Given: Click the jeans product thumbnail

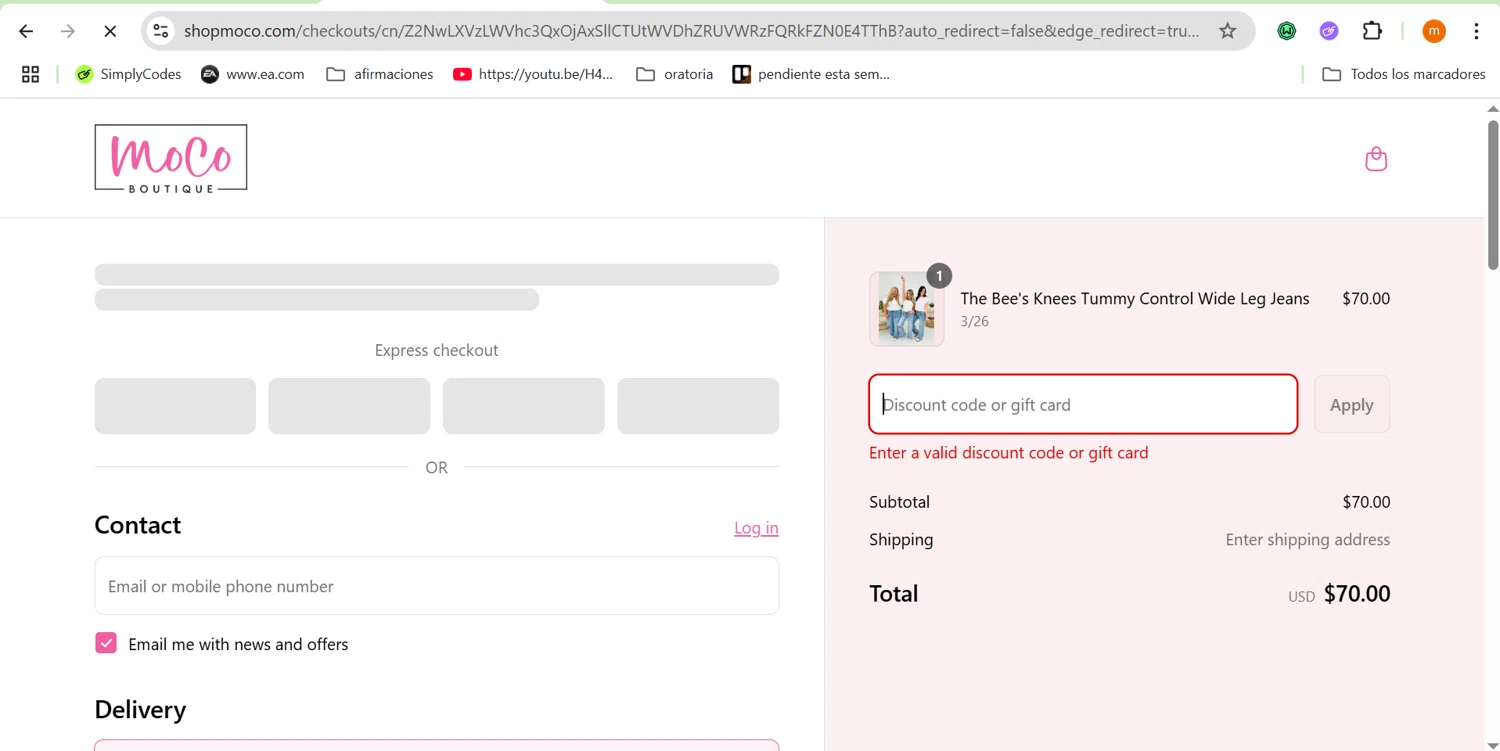Looking at the screenshot, I should pyautogui.click(x=907, y=309).
